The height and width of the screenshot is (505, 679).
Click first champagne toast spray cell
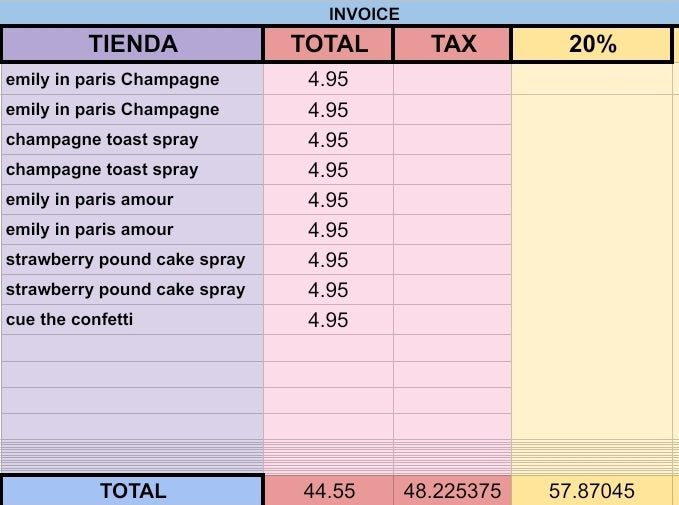pos(132,139)
